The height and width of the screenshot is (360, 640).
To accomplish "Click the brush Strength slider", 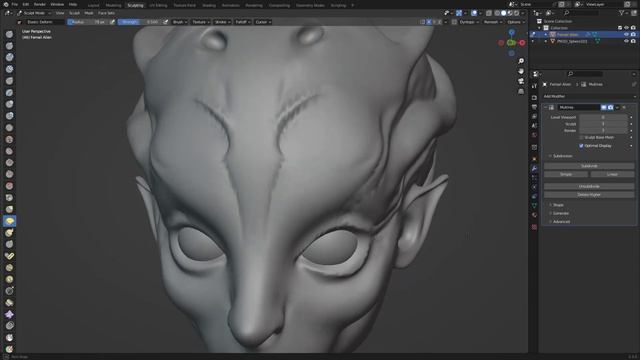I will [x=139, y=22].
